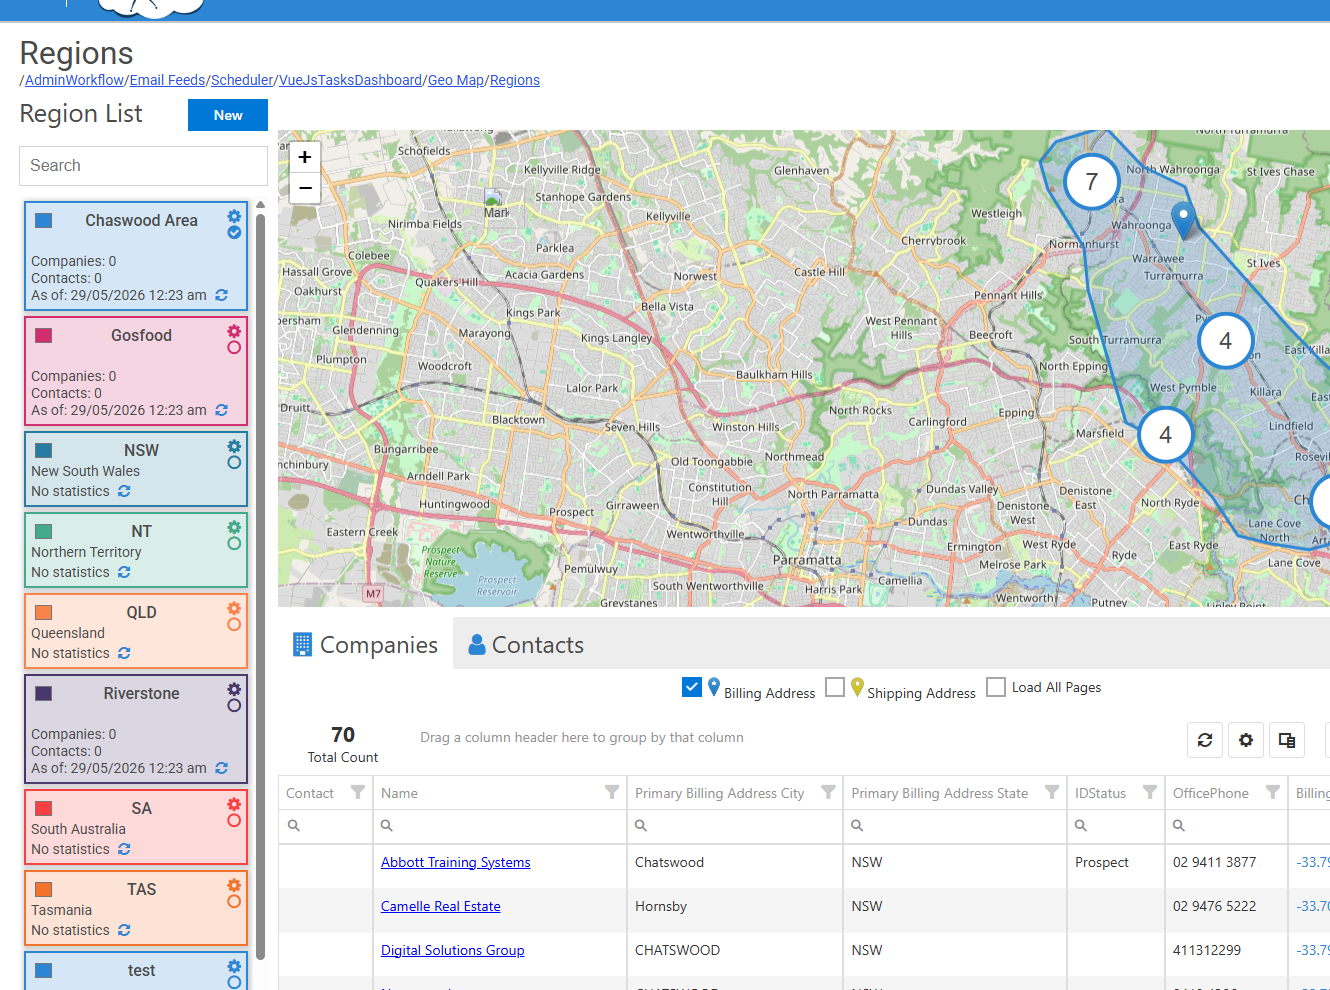This screenshot has height=990, width=1330.
Task: Click the Chaswood Area blue color swatch
Action: 44,220
